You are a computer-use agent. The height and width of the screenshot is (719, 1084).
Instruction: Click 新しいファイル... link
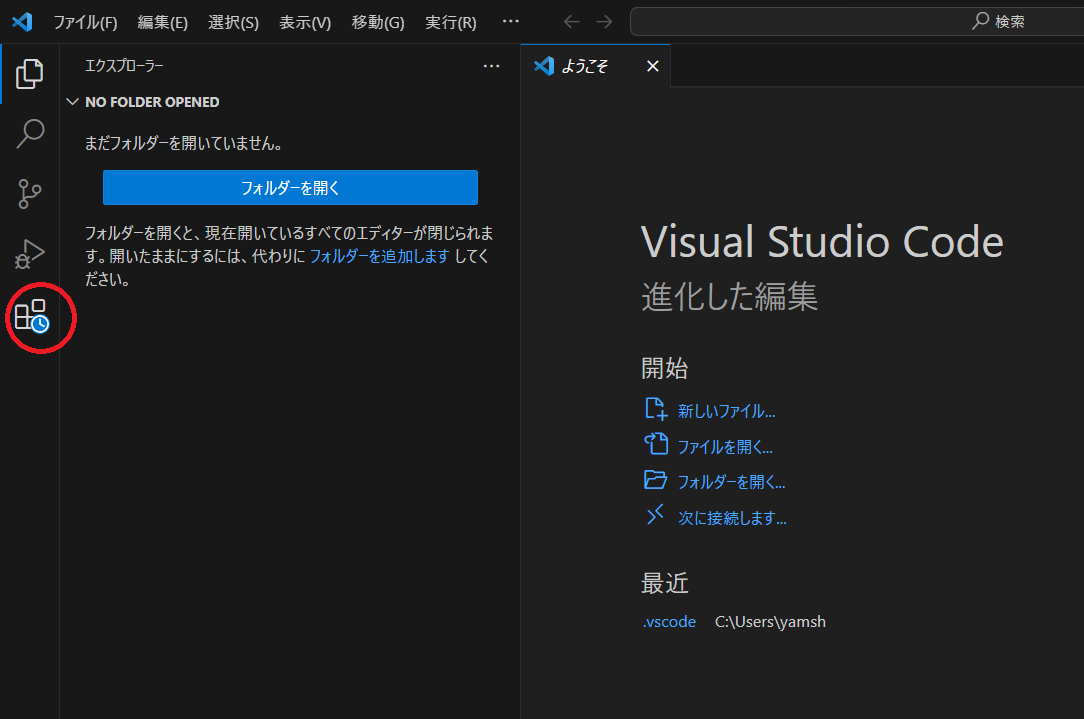tap(726, 411)
